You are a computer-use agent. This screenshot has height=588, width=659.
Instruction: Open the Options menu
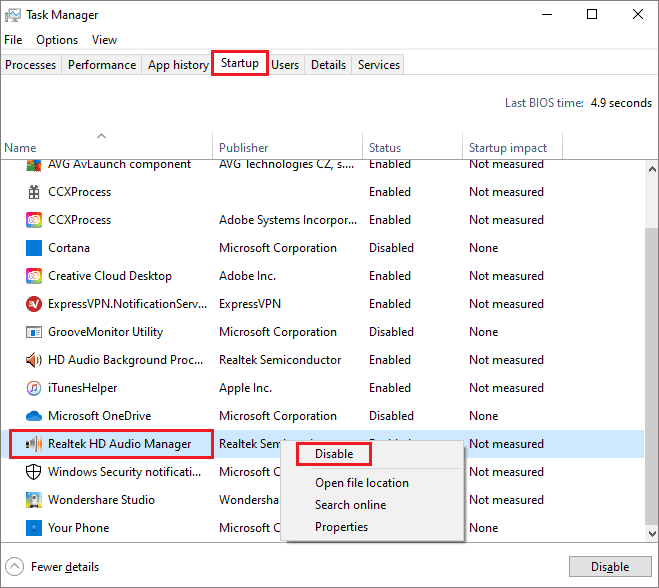click(x=57, y=40)
